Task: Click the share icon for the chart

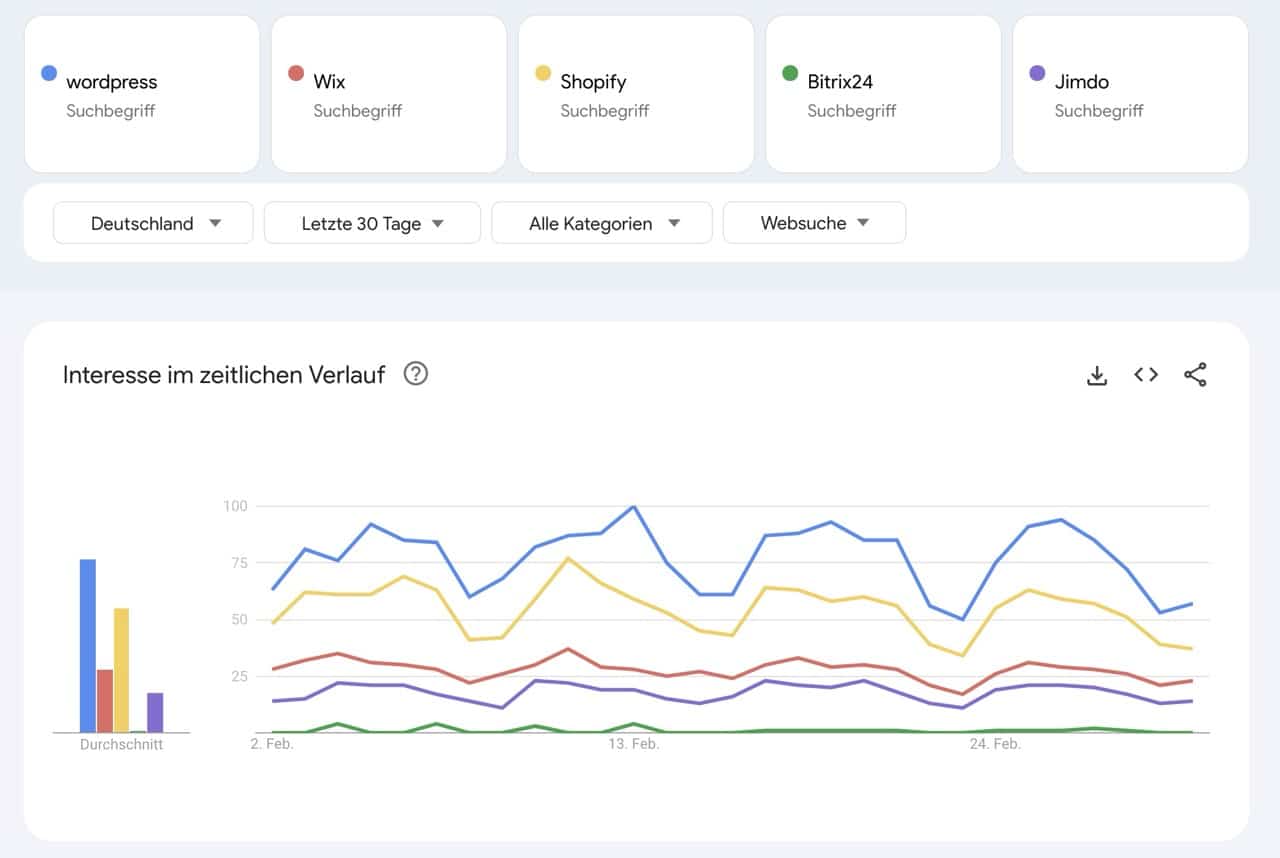Action: pyautogui.click(x=1195, y=375)
